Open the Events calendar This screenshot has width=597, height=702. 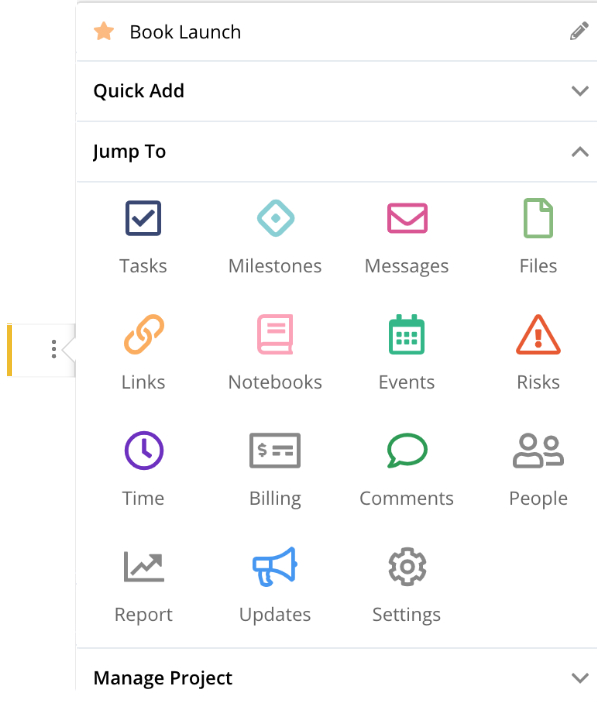tap(407, 353)
